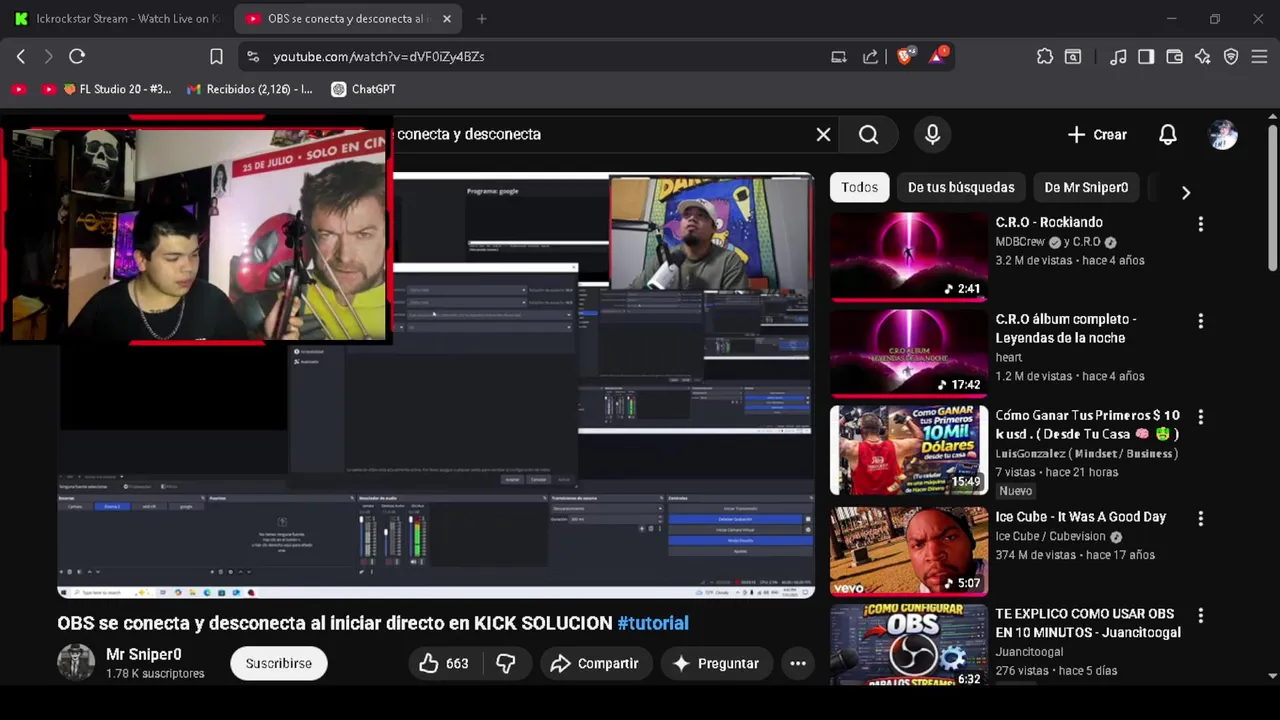Toggle the browser sidebar panel
Image resolution: width=1280 pixels, height=720 pixels.
click(1146, 57)
